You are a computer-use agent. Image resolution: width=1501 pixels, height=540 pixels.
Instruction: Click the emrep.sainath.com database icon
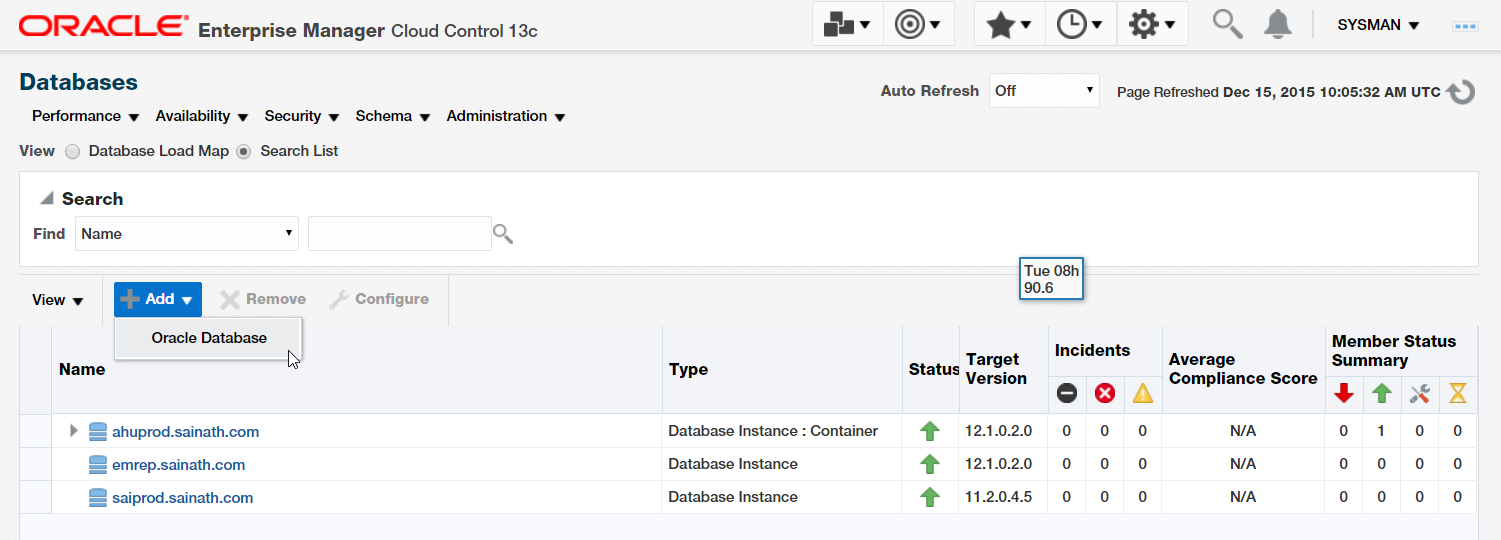(x=97, y=465)
